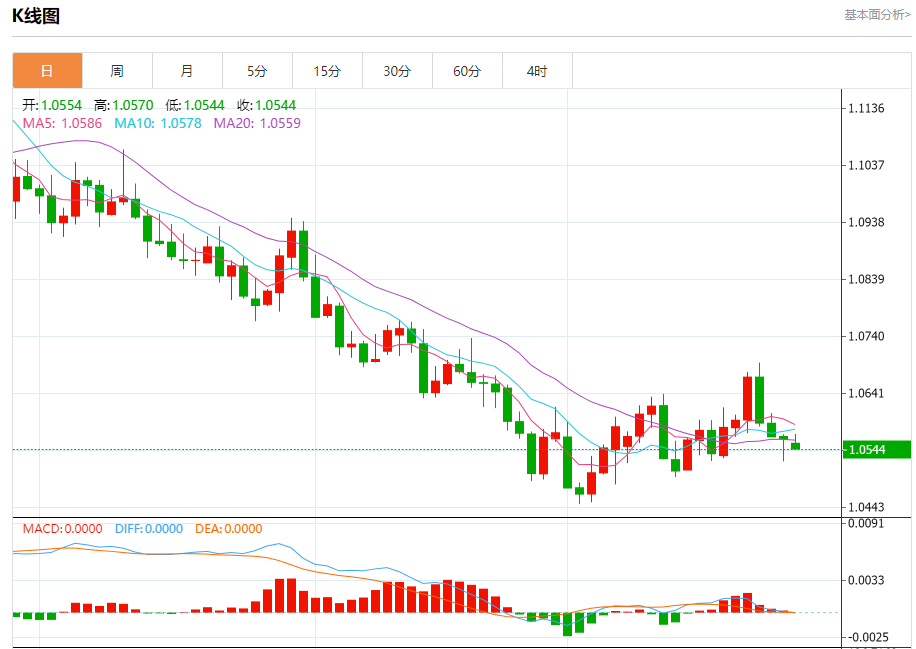
Task: Click the 1.0641 price axis label
Action: click(x=866, y=393)
